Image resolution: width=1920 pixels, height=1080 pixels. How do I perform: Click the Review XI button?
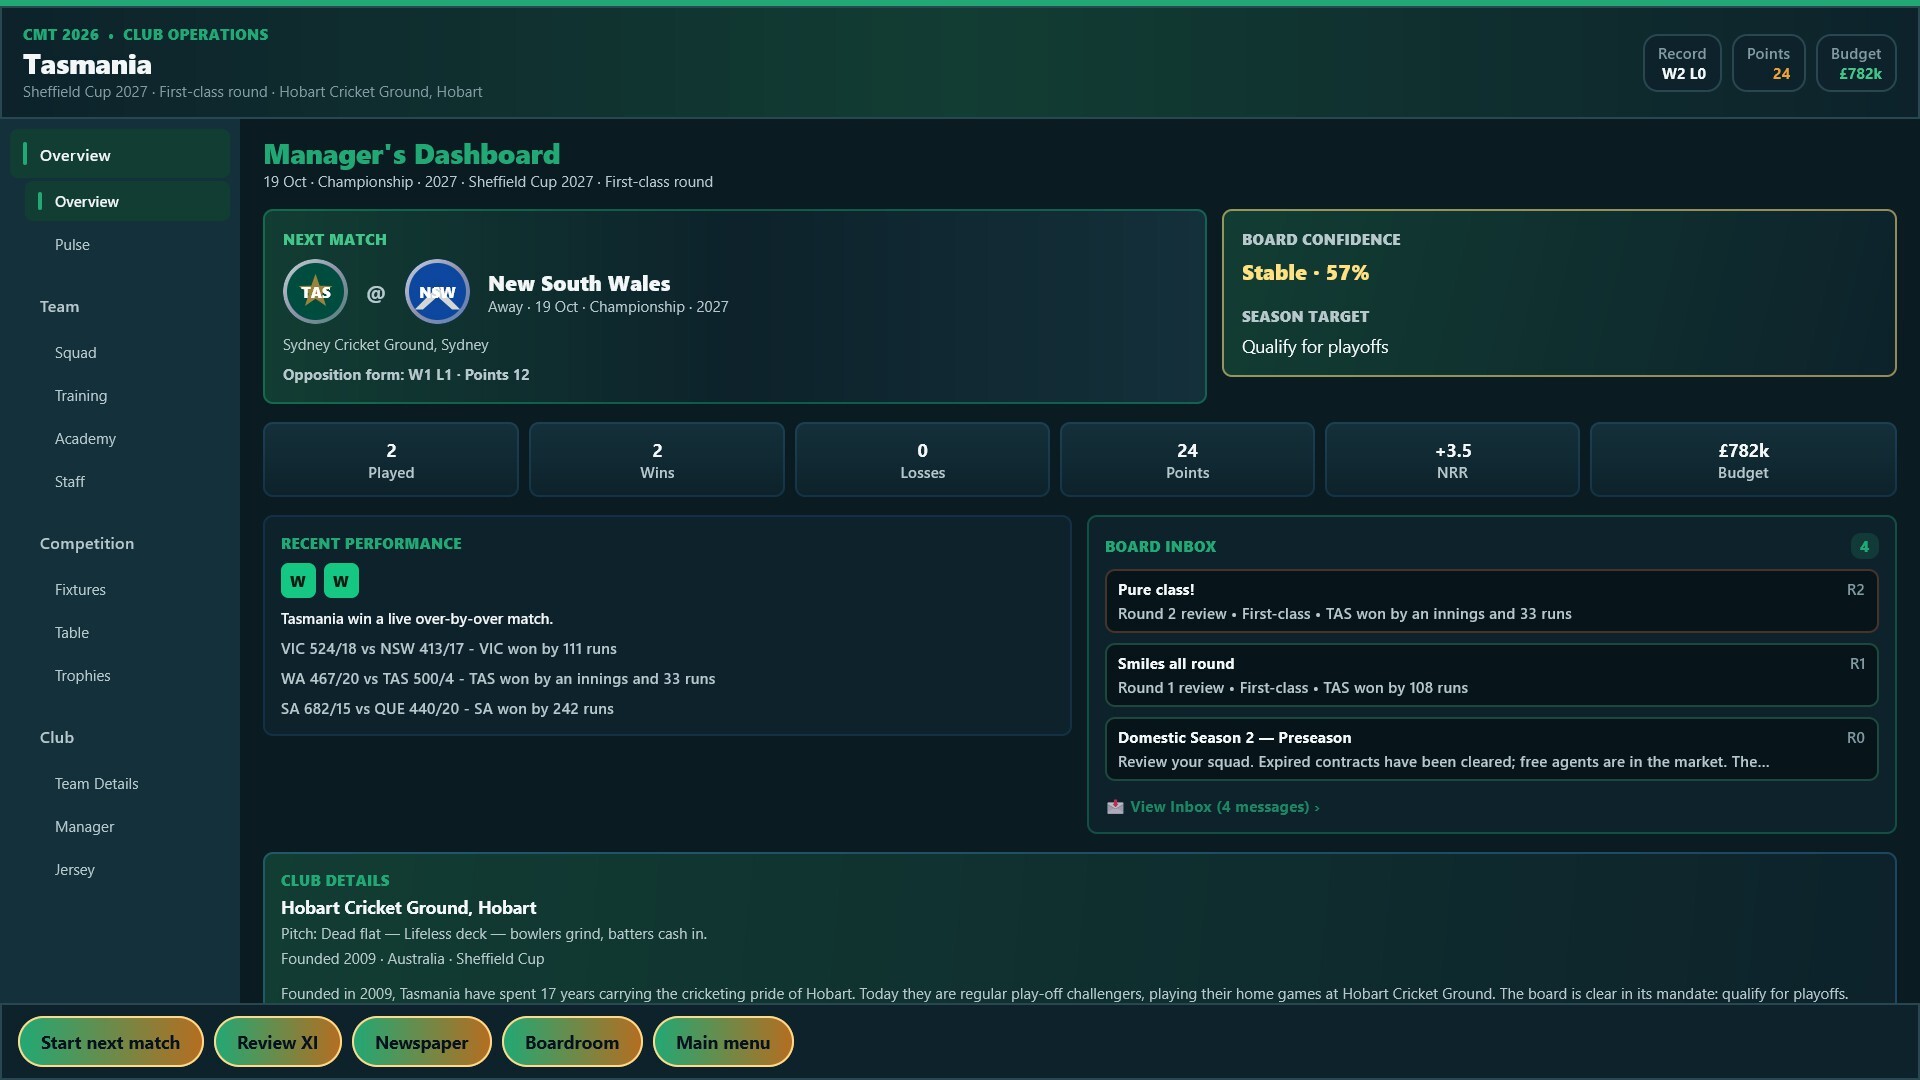point(278,1042)
